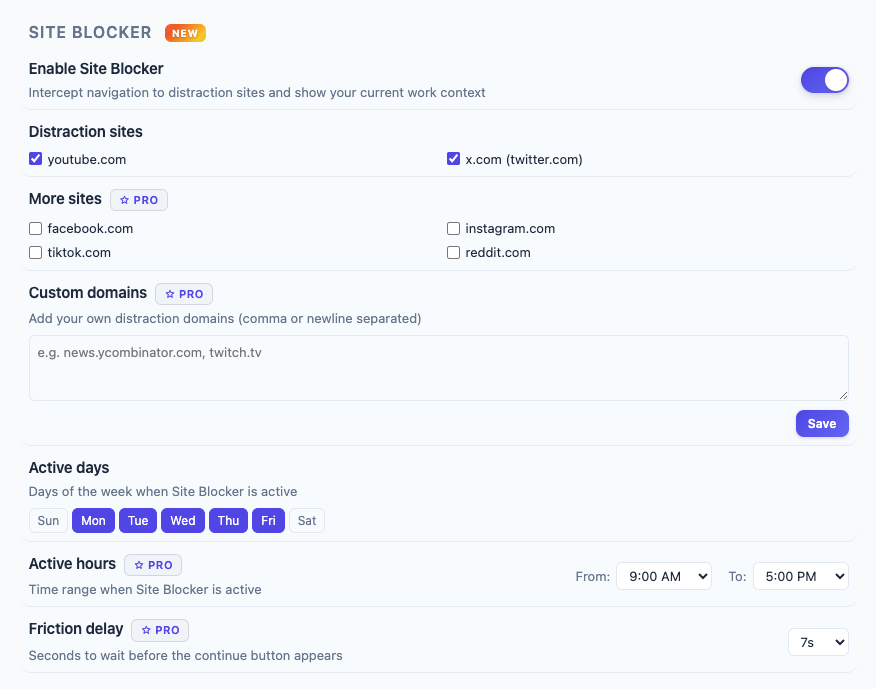The width and height of the screenshot is (876, 689).
Task: Deselect Monday in Active days
Action: click(x=93, y=520)
